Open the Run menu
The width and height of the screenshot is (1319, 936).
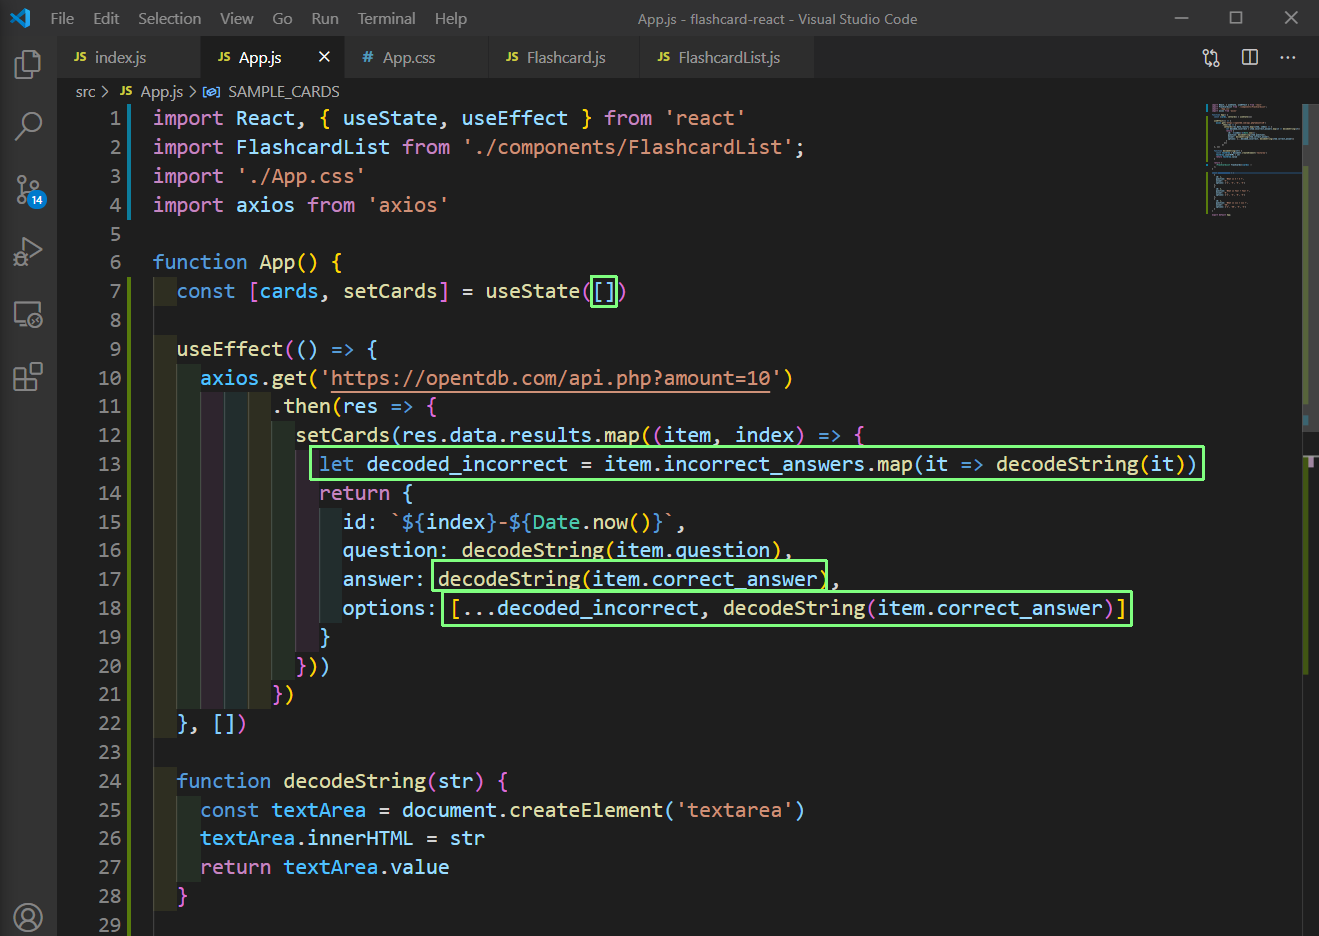point(325,18)
